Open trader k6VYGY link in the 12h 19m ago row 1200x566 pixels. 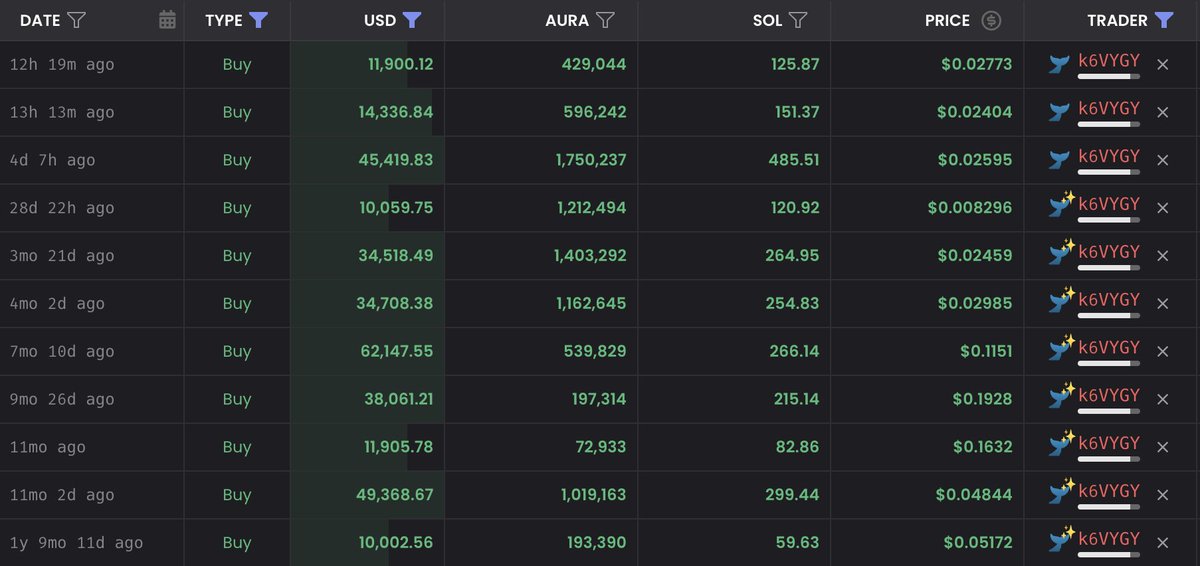click(x=1109, y=60)
